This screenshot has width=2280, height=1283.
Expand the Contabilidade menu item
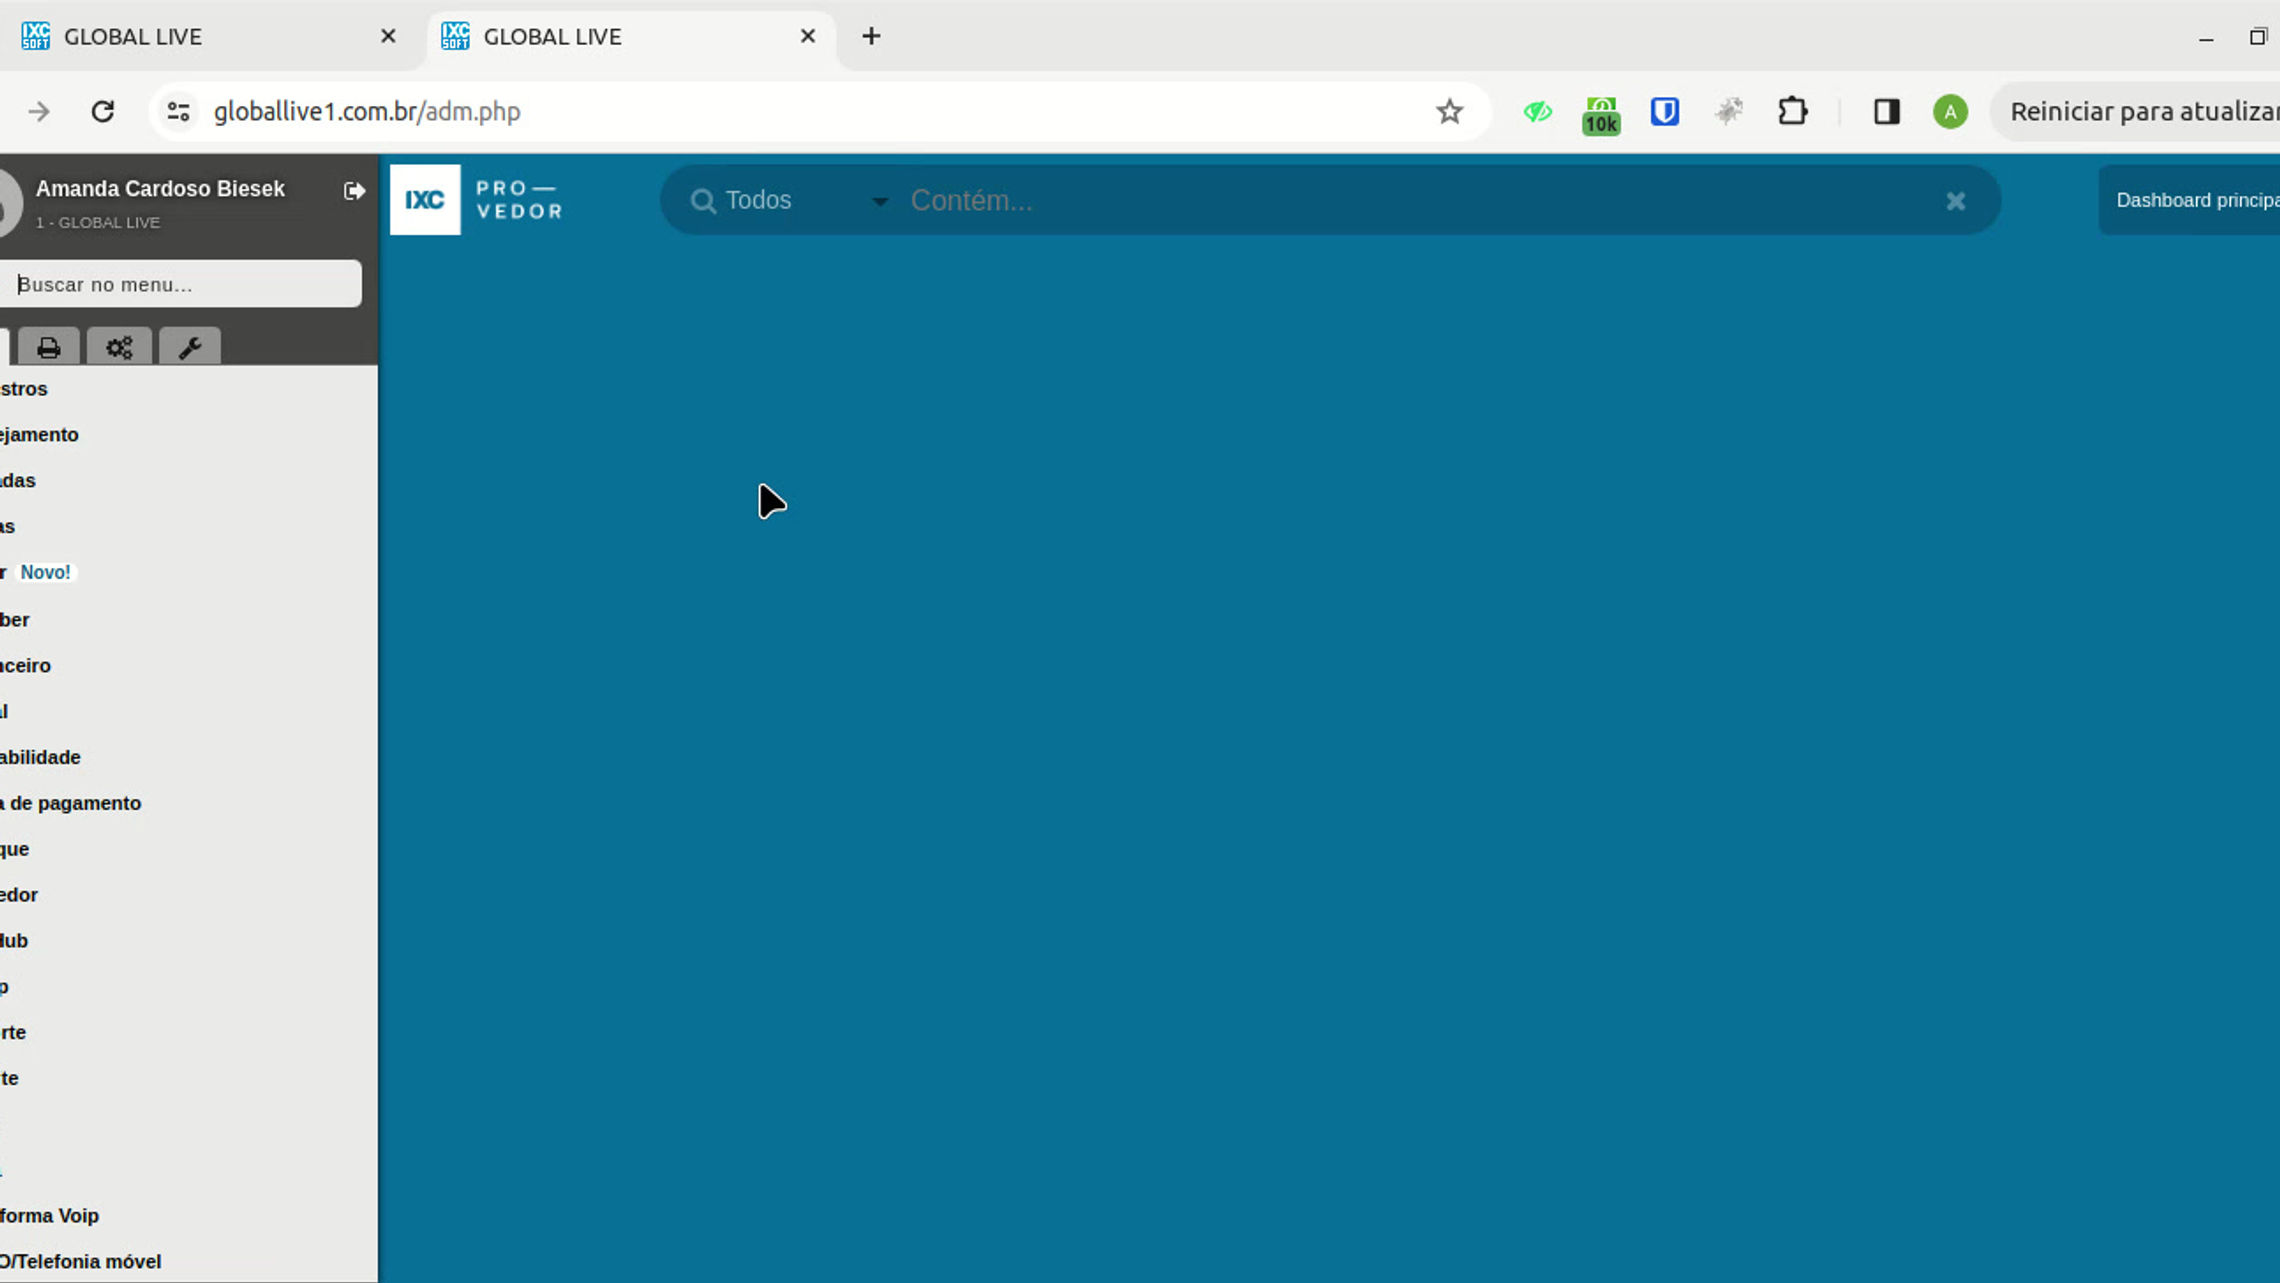(42, 757)
